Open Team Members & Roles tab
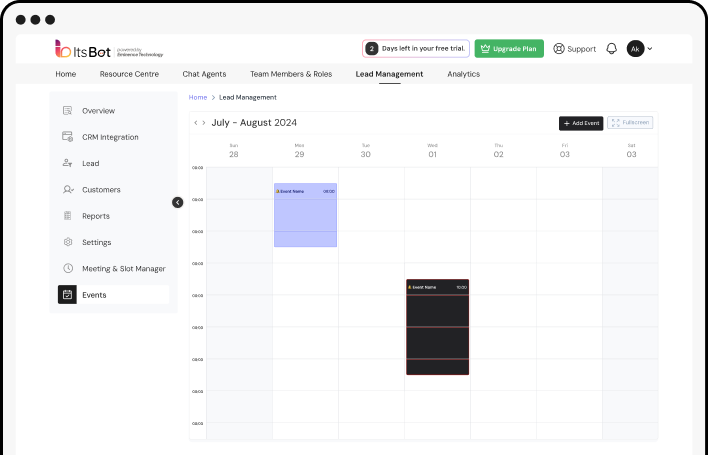The image size is (708, 455). [291, 74]
